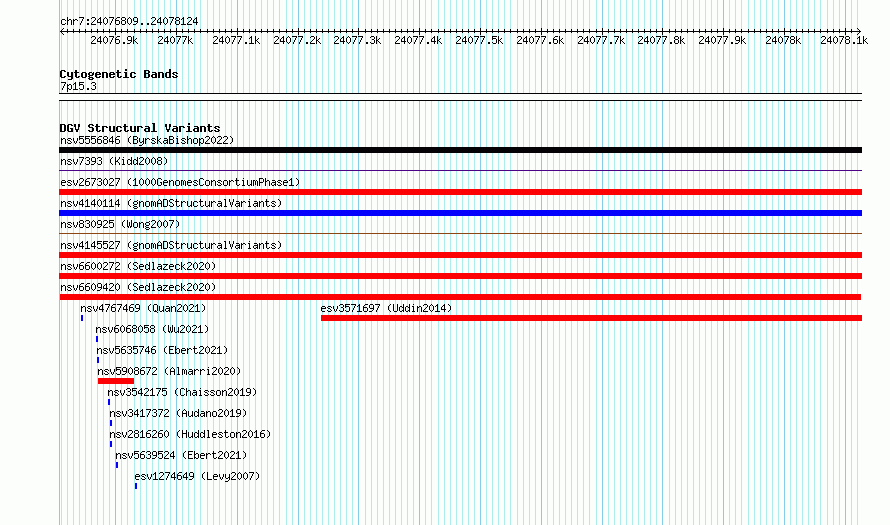
Task: Click the nsv3542175 (Chaisson2019) label
Action: (182, 392)
